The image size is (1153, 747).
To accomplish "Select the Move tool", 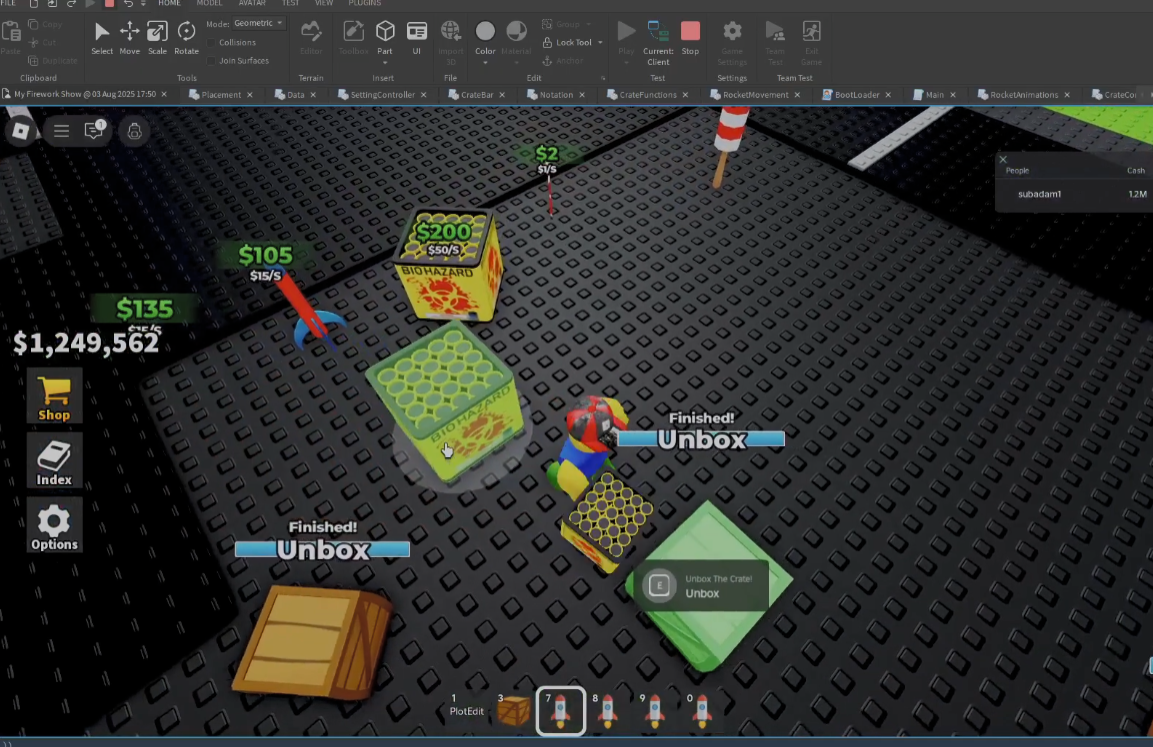I will point(129,37).
